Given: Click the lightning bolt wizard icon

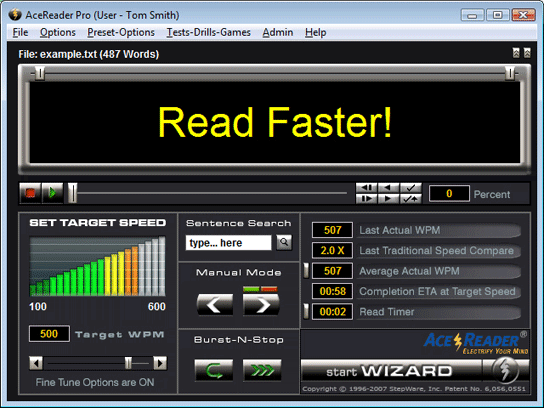Looking at the screenshot, I should pos(505,371).
